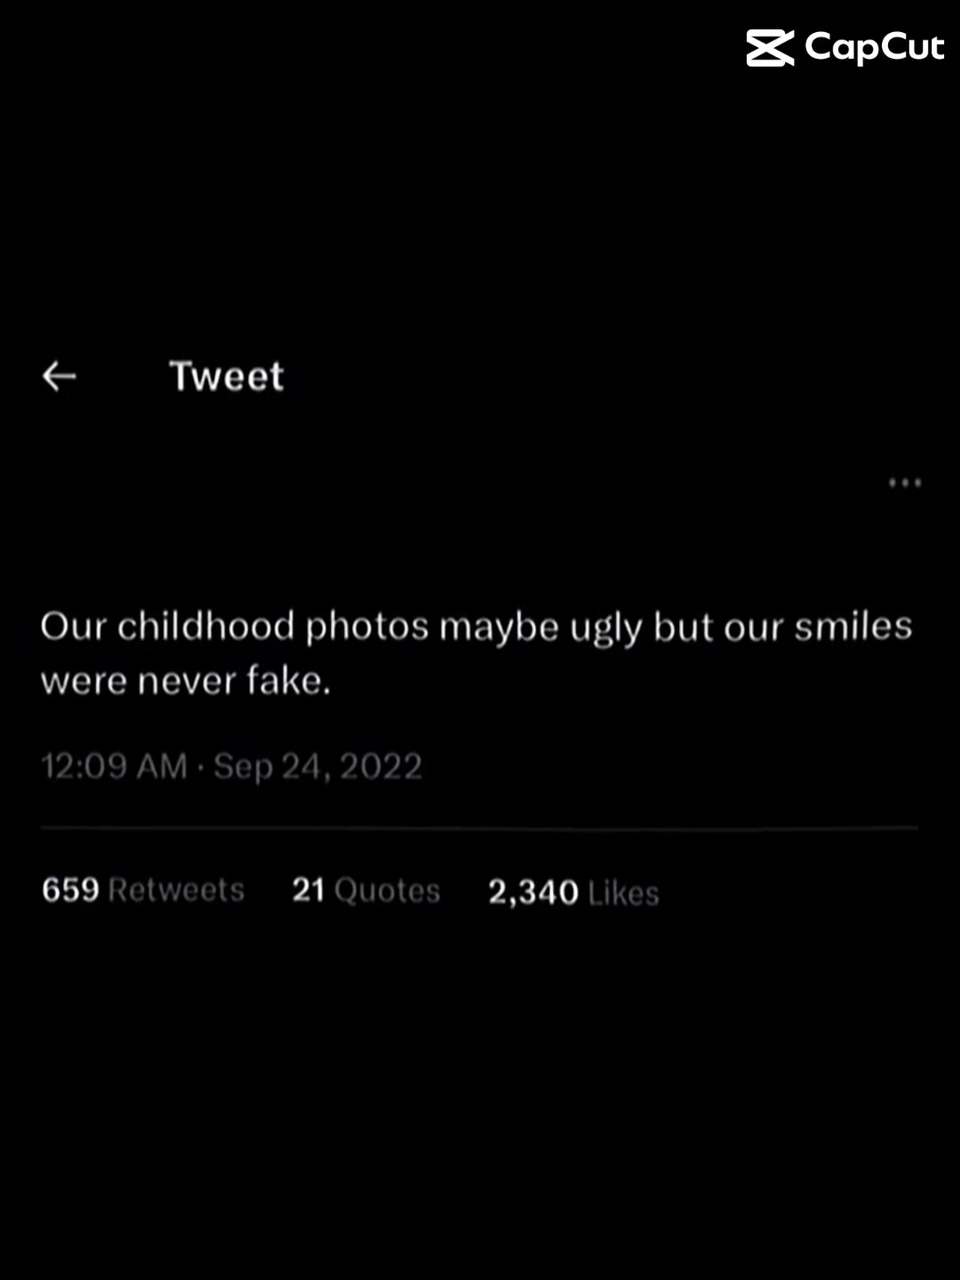Click the arrow icon beside the Tweet header
Screen dimensions: 960x1280
point(58,375)
